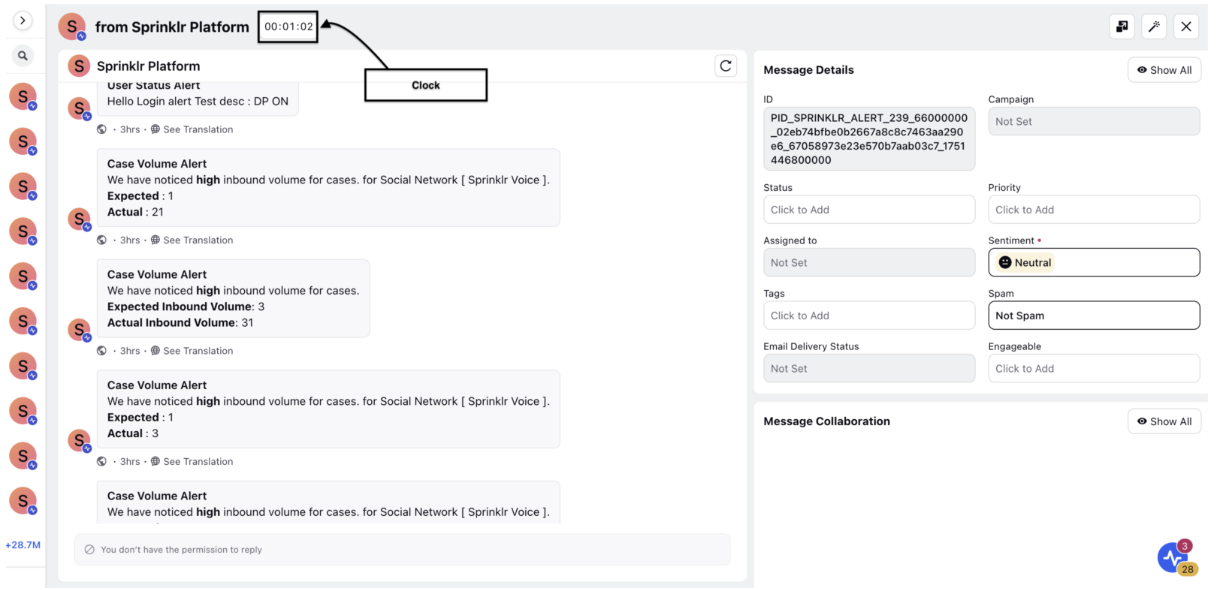This screenshot has height=590, width=1218.
Task: Click the 'Message Details' heading
Action: [808, 70]
